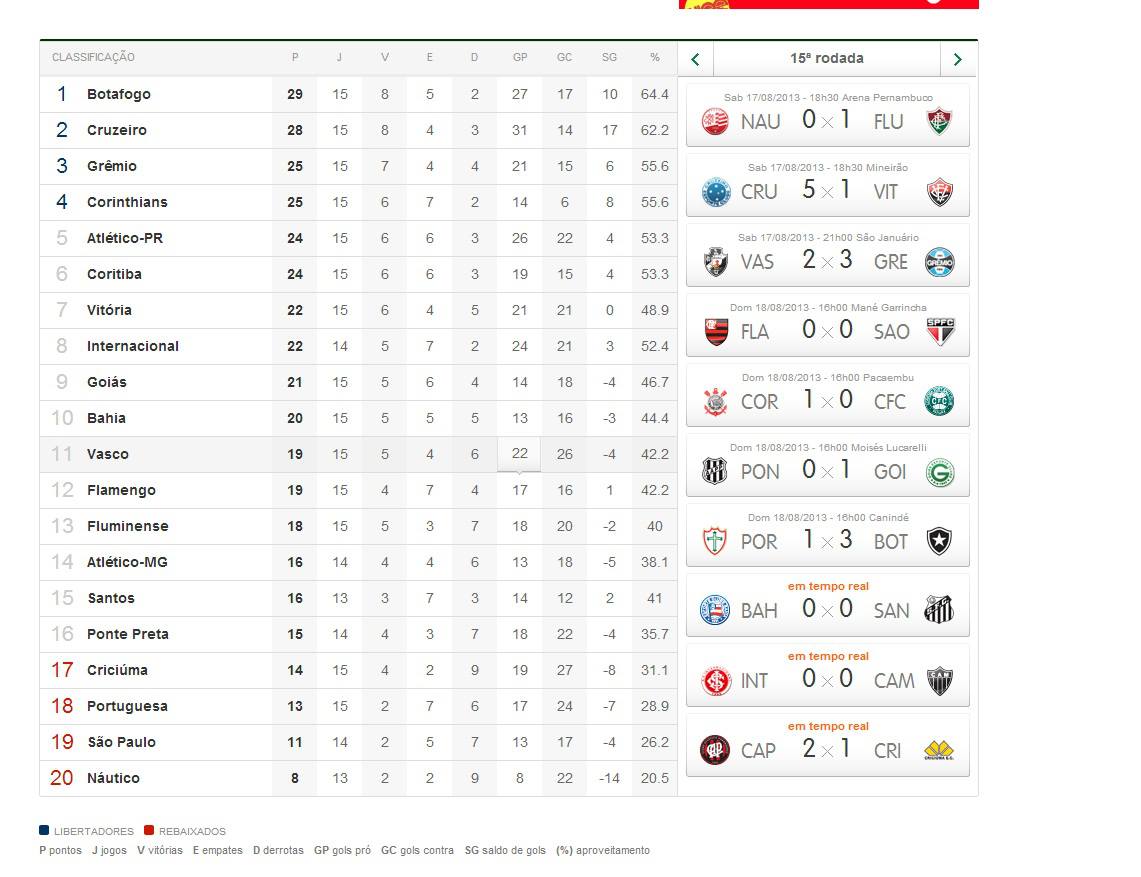Go to the next rodada with right arrow
The width and height of the screenshot is (1141, 877).
958,59
